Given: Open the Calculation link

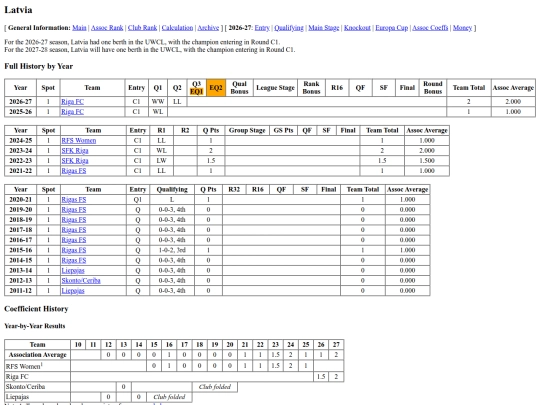Looking at the screenshot, I should point(177,28).
